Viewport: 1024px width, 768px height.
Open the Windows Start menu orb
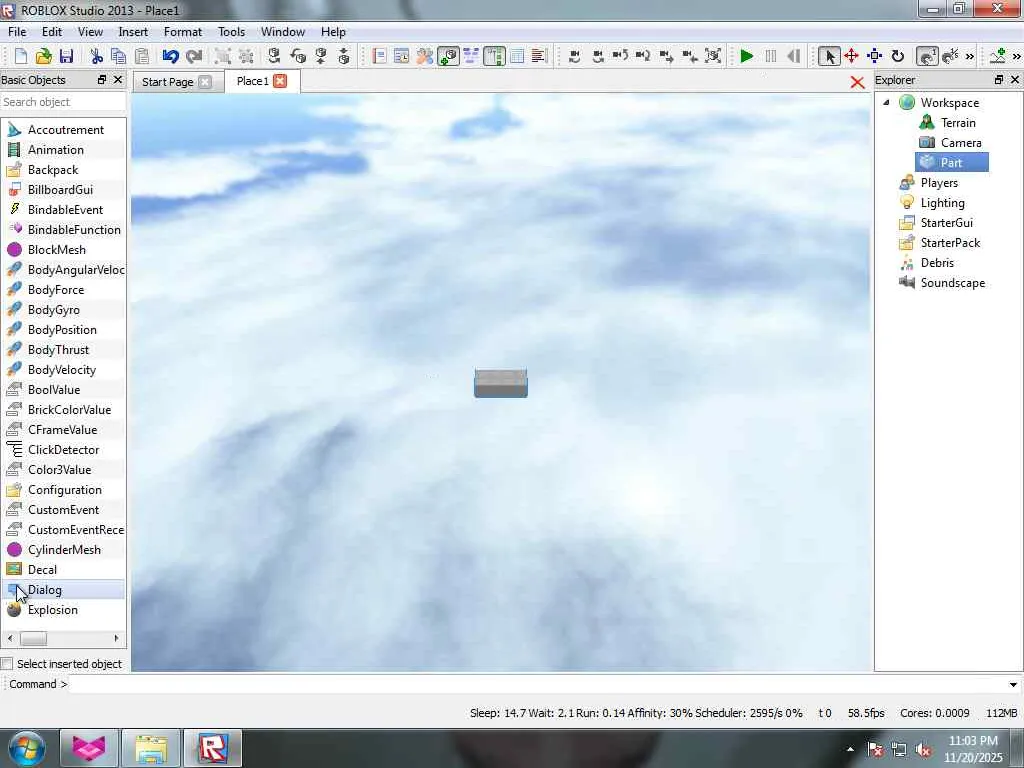click(x=26, y=748)
